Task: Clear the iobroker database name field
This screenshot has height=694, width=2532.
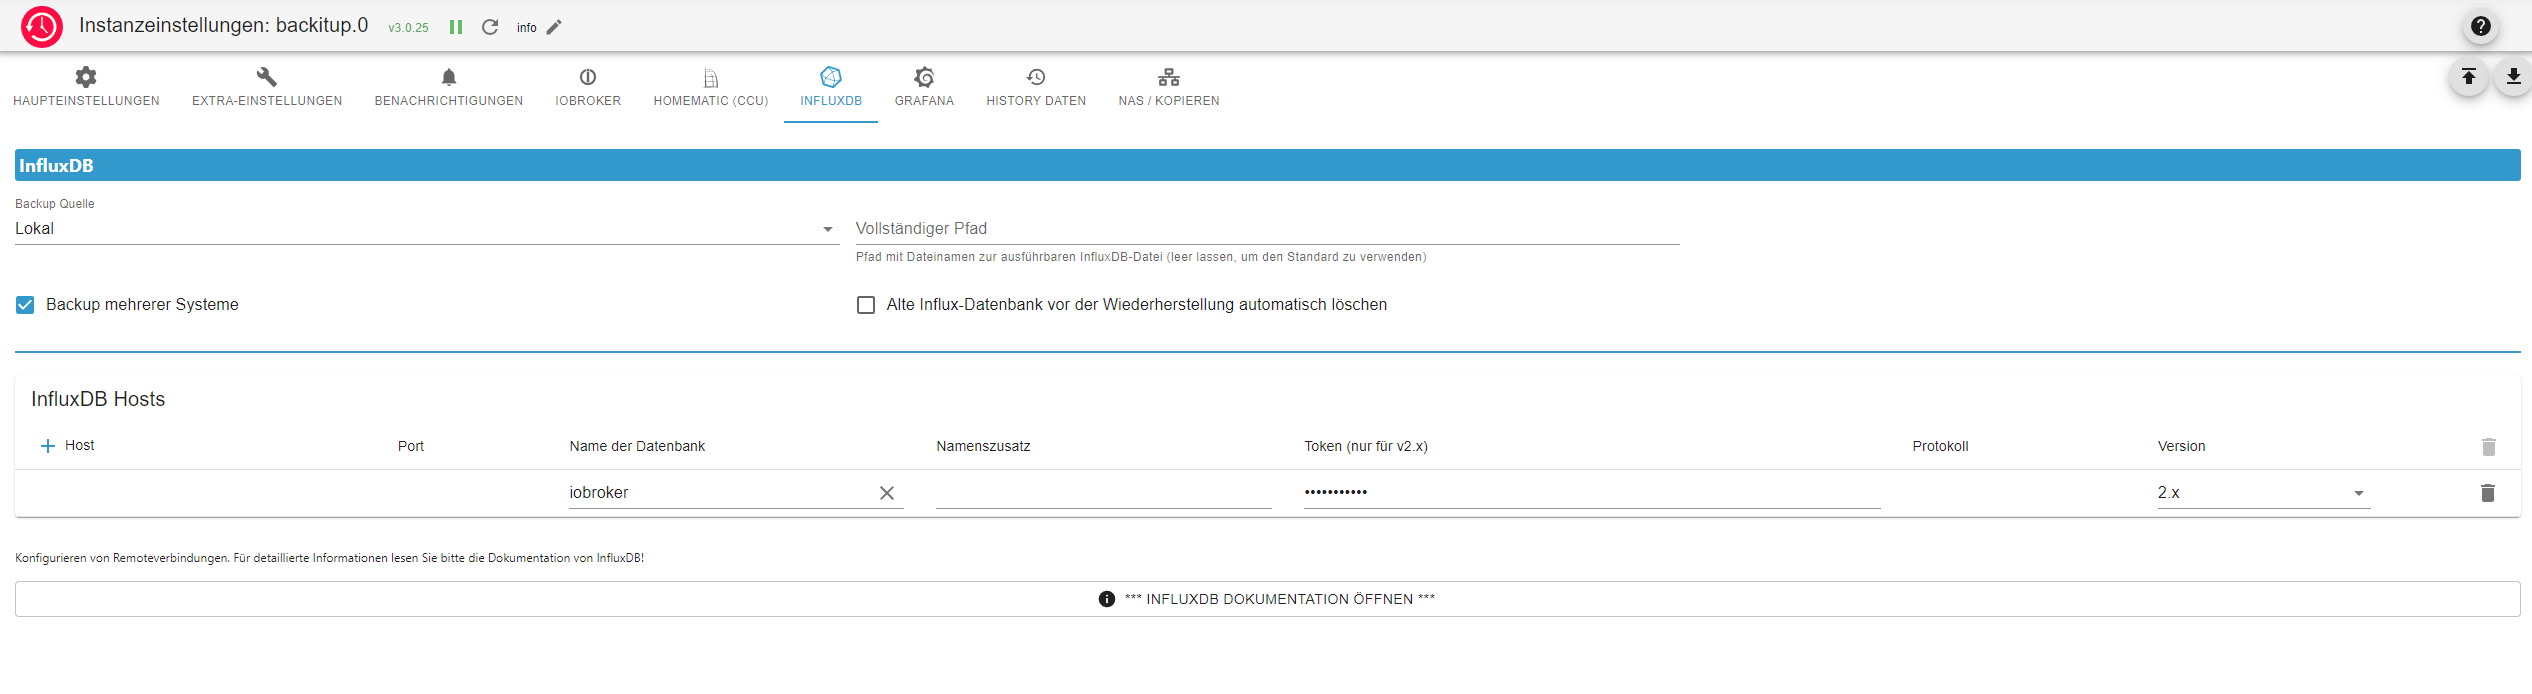Action: (x=887, y=493)
